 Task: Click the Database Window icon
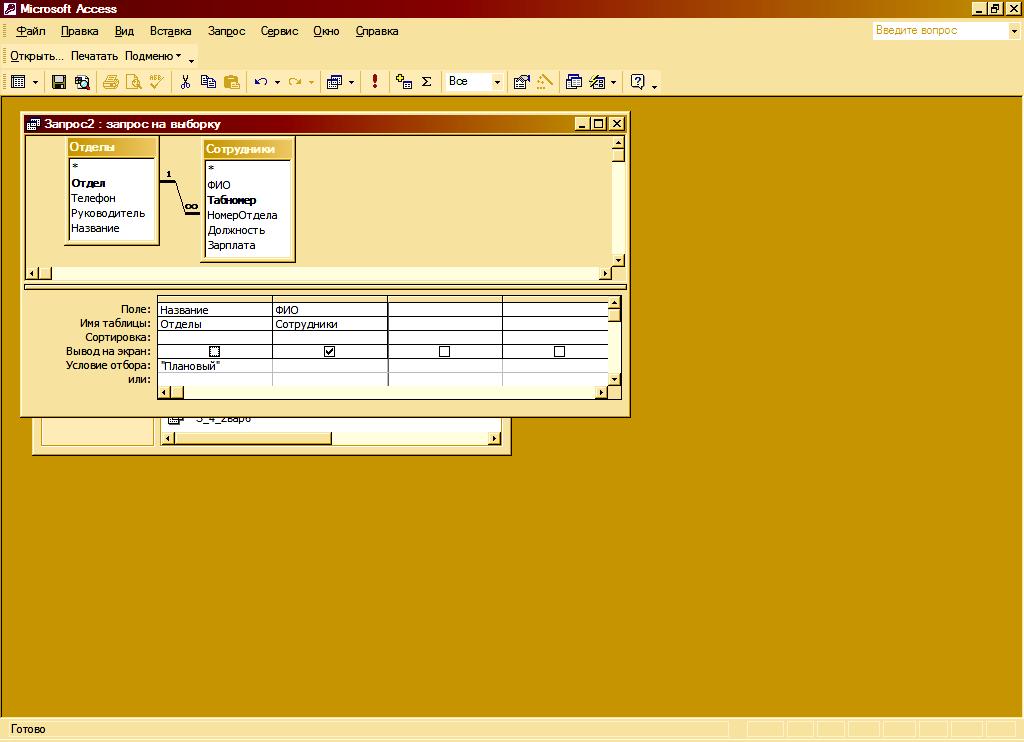pos(573,82)
